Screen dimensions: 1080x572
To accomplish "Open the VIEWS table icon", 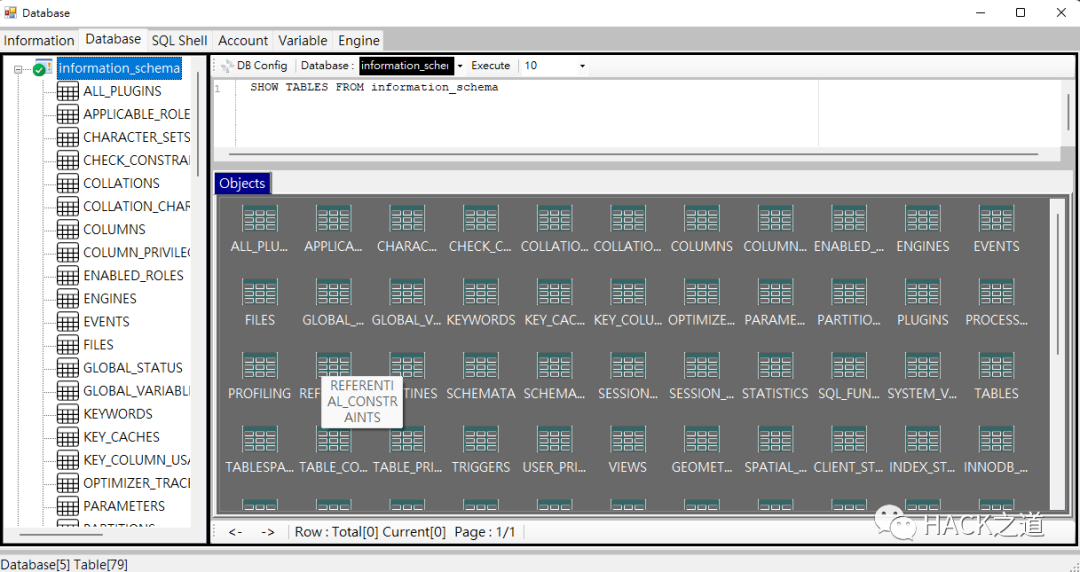I will point(628,440).
